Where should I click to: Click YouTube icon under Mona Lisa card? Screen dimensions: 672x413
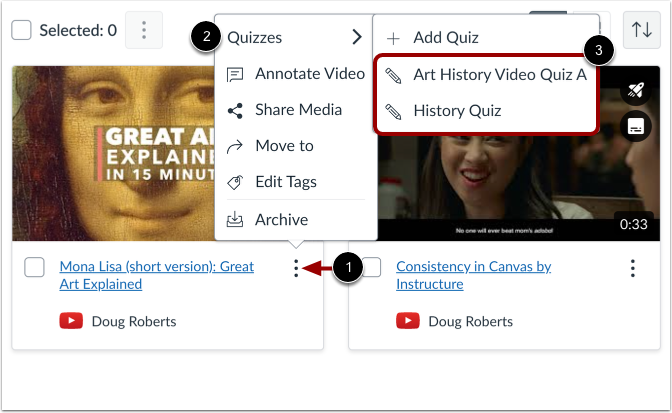point(71,321)
